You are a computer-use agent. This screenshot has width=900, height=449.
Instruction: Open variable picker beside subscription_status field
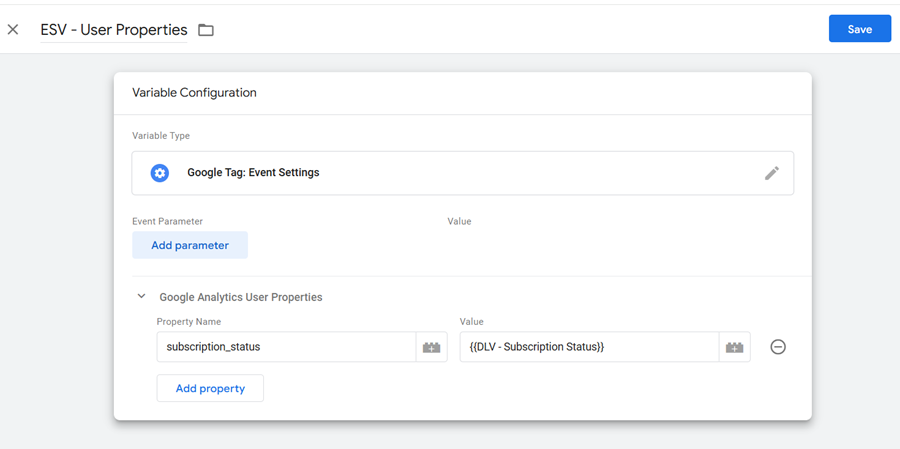(x=432, y=347)
